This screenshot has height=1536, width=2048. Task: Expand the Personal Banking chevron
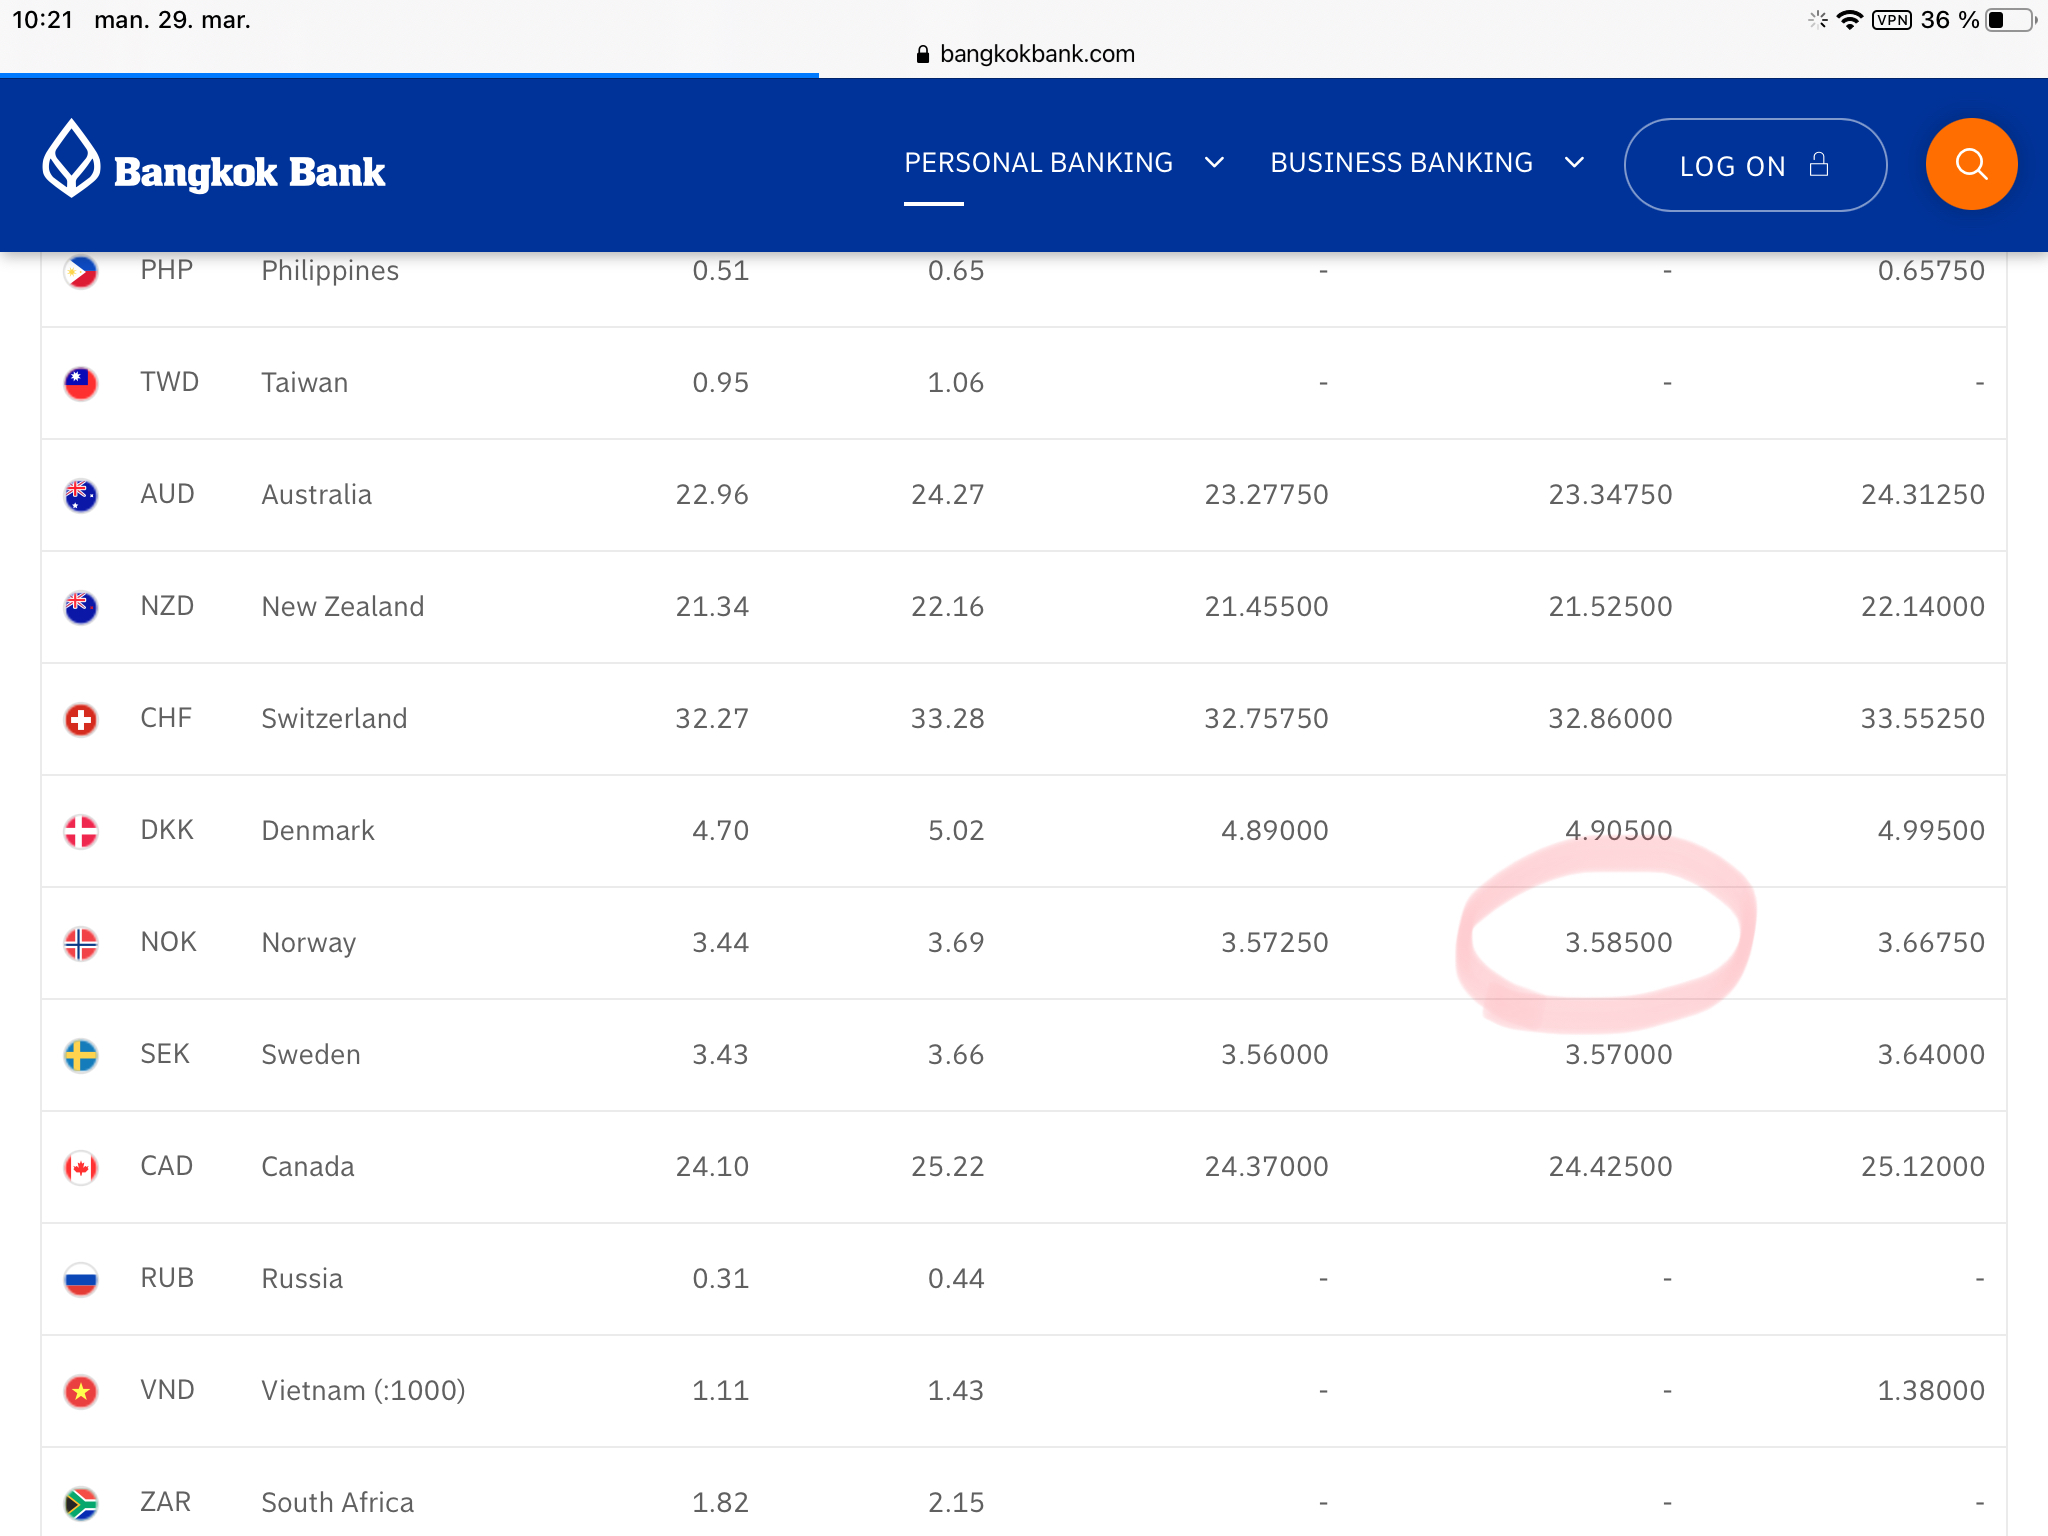click(1215, 163)
